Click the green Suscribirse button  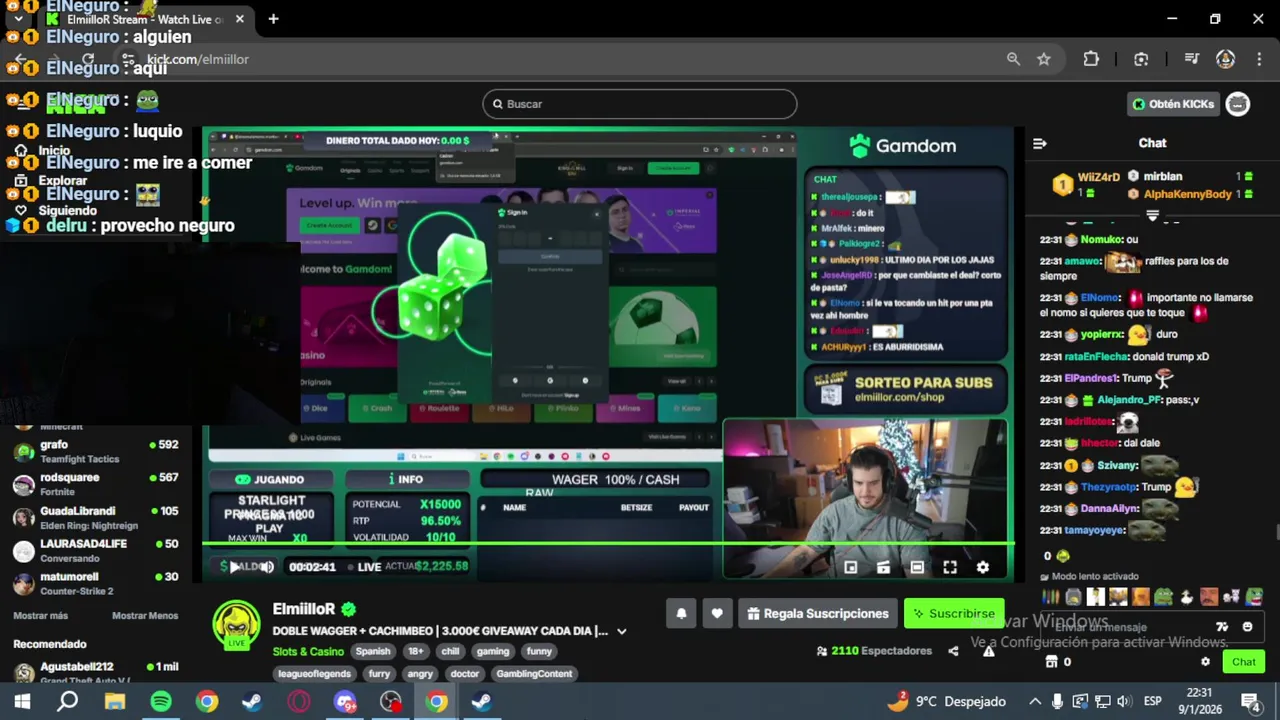(954, 614)
